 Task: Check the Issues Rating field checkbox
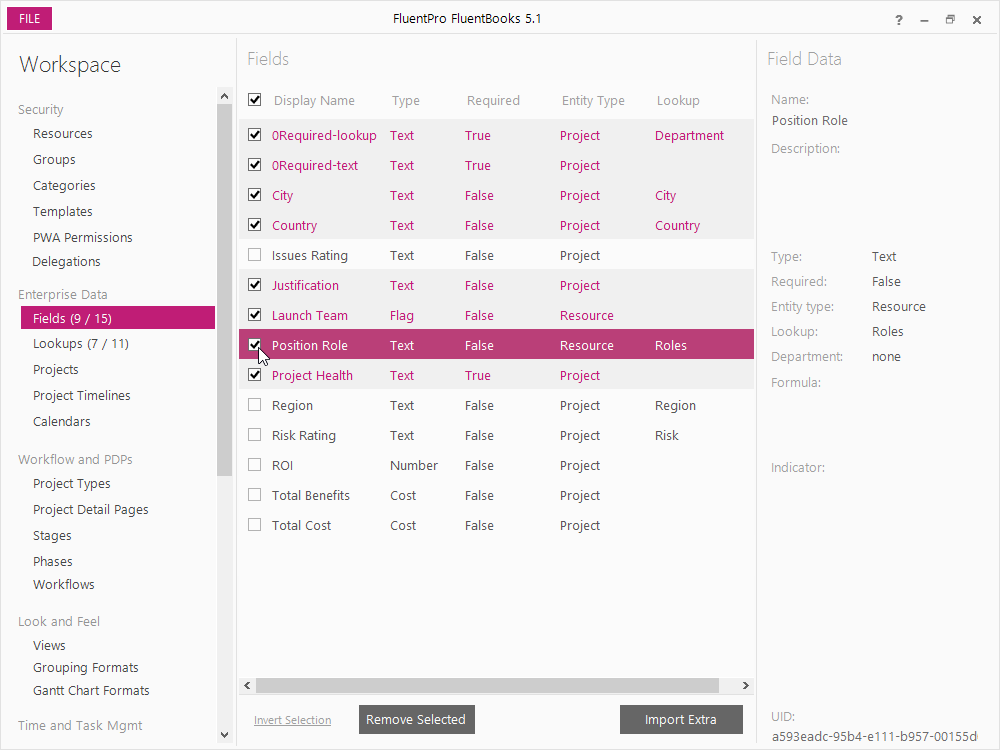click(x=254, y=255)
